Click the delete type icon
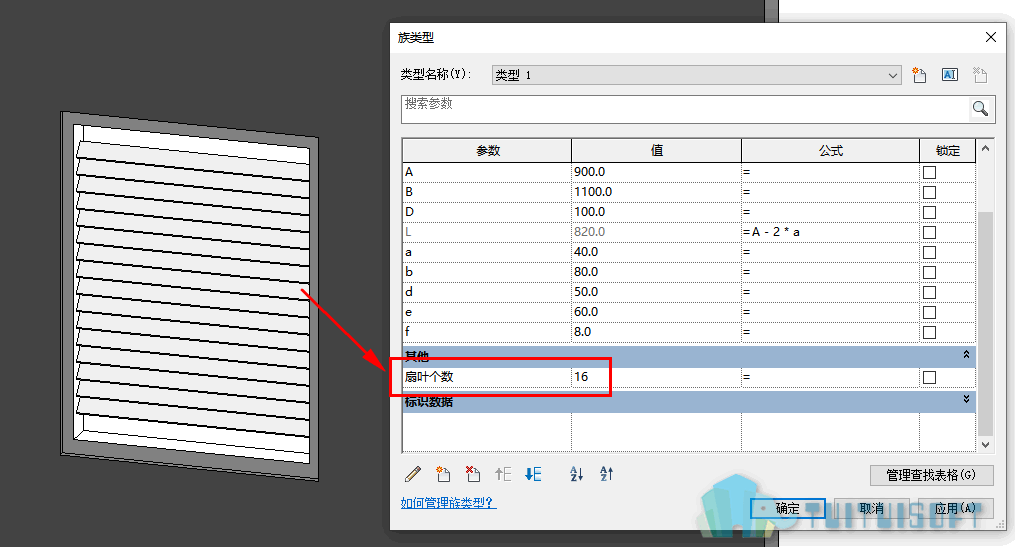Viewport: 1015px width, 547px height. click(980, 75)
